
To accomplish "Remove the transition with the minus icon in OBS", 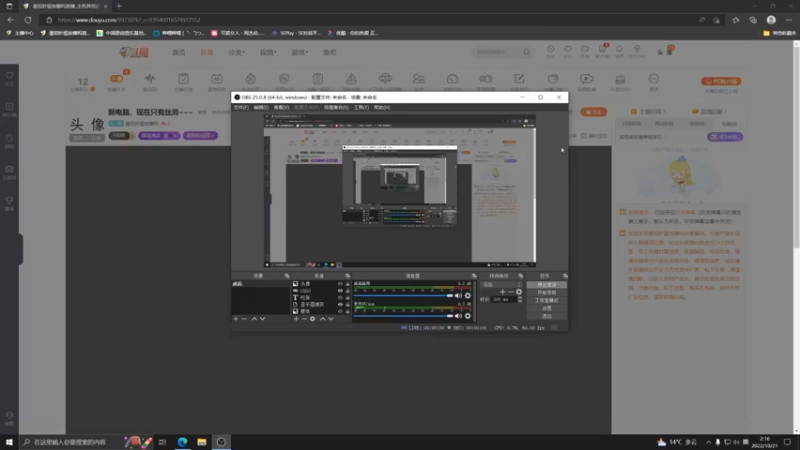I will coord(511,292).
